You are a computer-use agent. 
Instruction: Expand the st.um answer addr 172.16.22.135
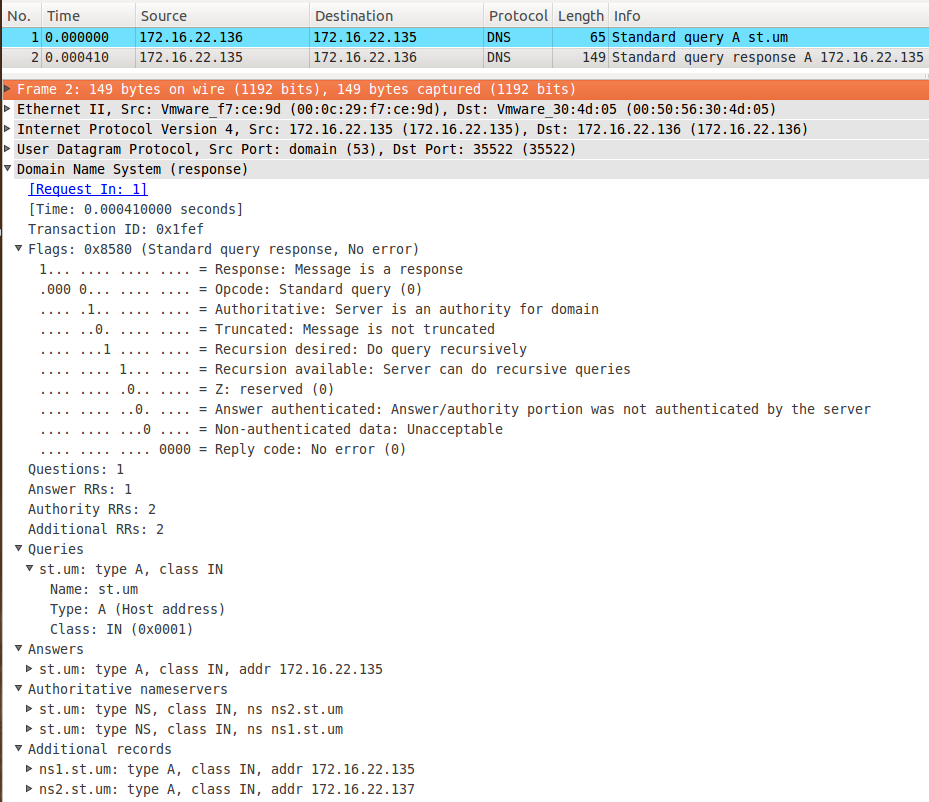(x=29, y=669)
